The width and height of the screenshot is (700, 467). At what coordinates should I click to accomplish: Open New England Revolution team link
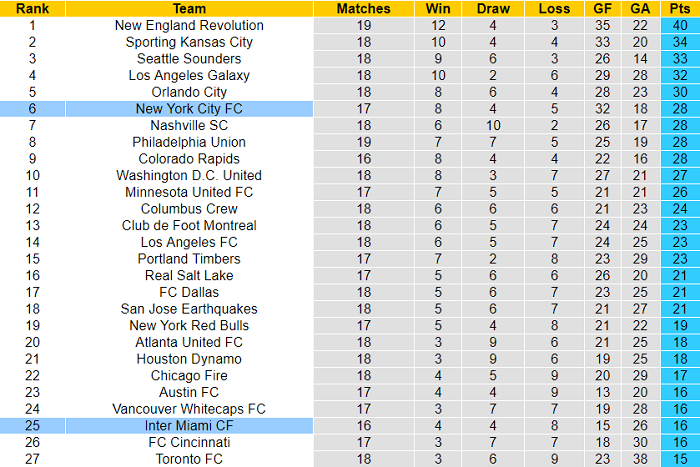point(189,25)
